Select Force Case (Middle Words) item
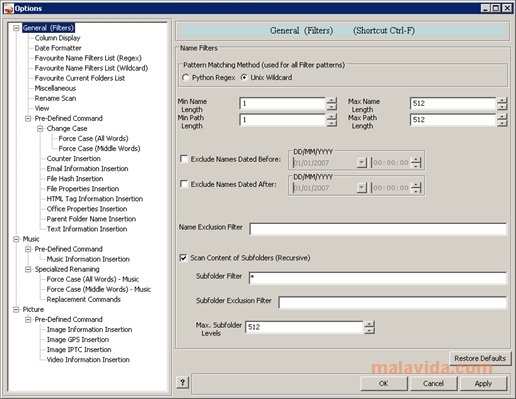The height and width of the screenshot is (399, 516). pyautogui.click(x=99, y=148)
